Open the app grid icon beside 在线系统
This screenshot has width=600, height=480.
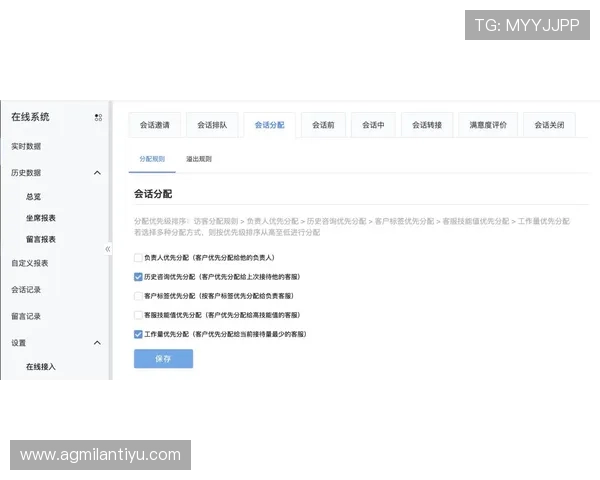(x=98, y=118)
